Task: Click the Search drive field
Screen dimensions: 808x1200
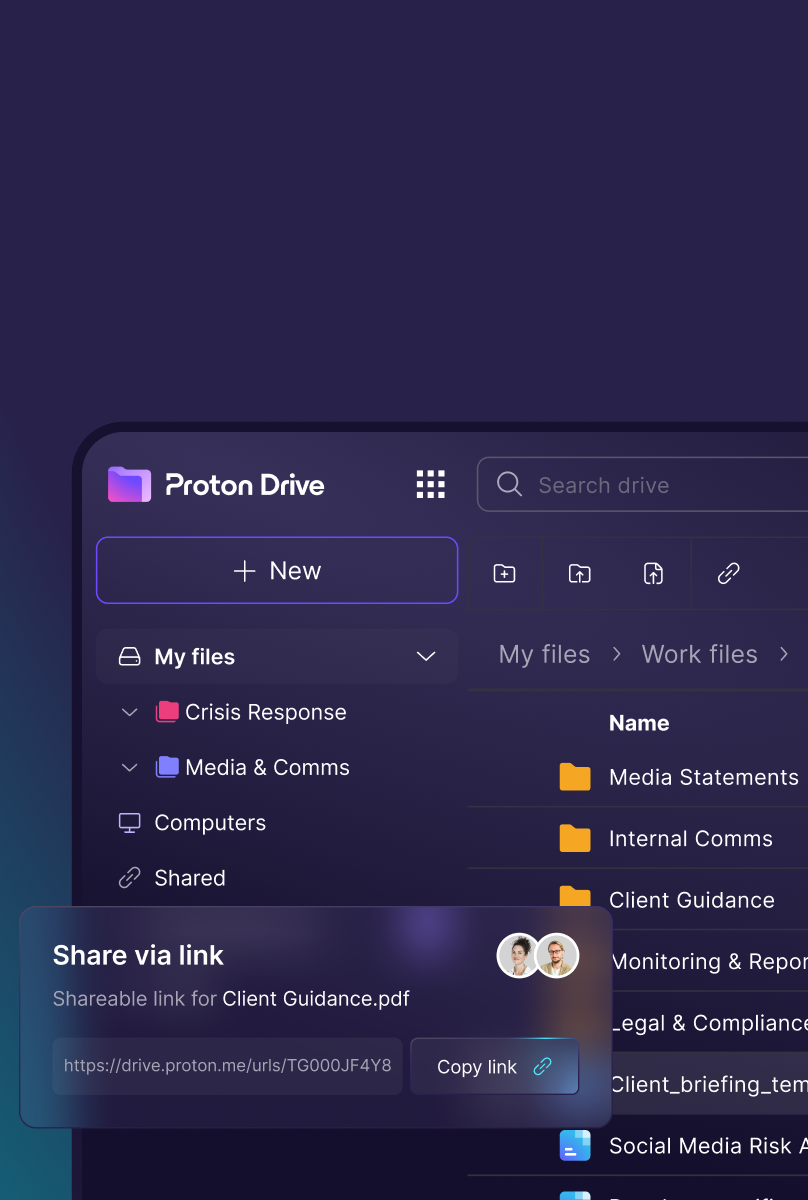Action: coord(660,485)
